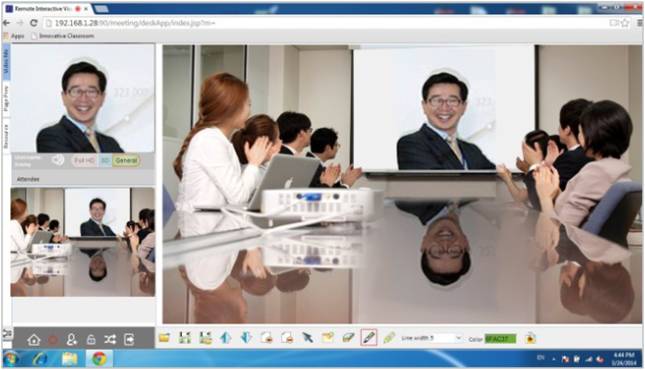The image size is (645, 370).
Task: Select the green highlighter tool
Action: pyautogui.click(x=389, y=338)
